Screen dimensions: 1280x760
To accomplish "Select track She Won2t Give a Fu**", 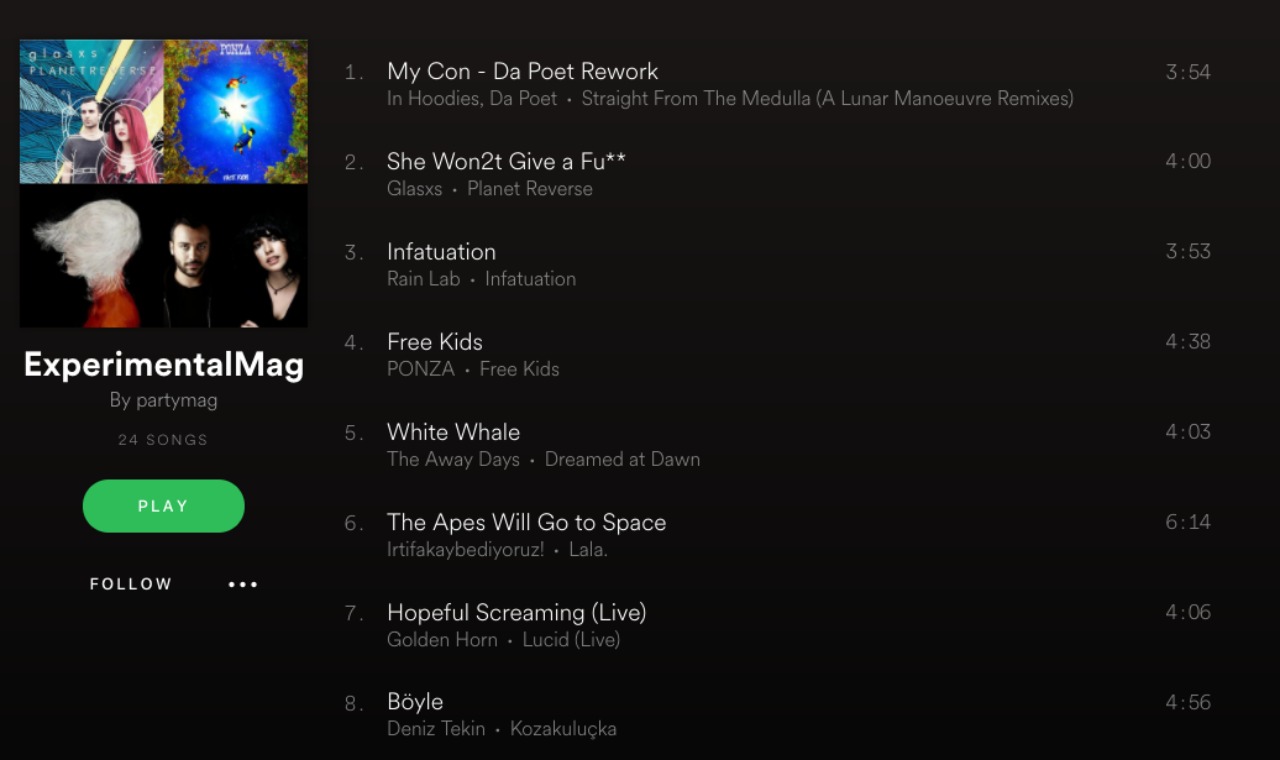I will point(507,161).
